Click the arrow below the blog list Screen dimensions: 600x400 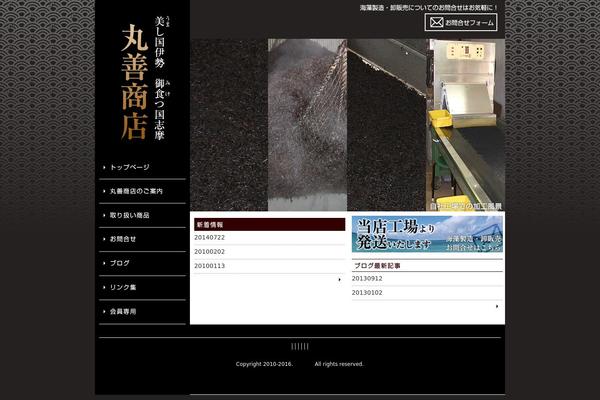point(497,306)
